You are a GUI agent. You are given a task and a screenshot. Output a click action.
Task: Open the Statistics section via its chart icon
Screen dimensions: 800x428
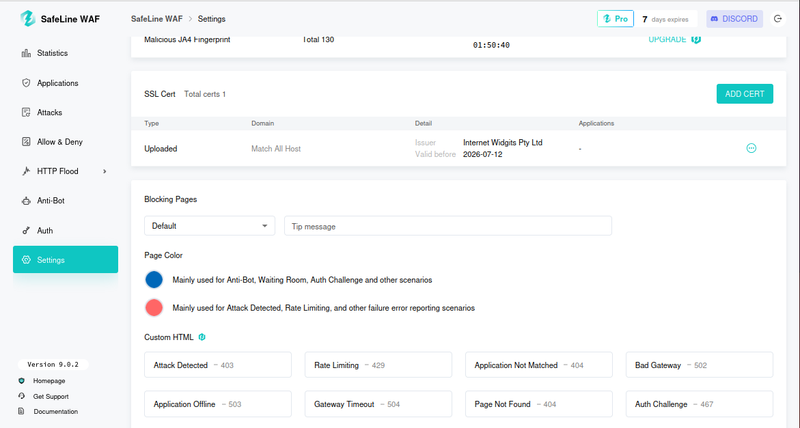[x=26, y=53]
